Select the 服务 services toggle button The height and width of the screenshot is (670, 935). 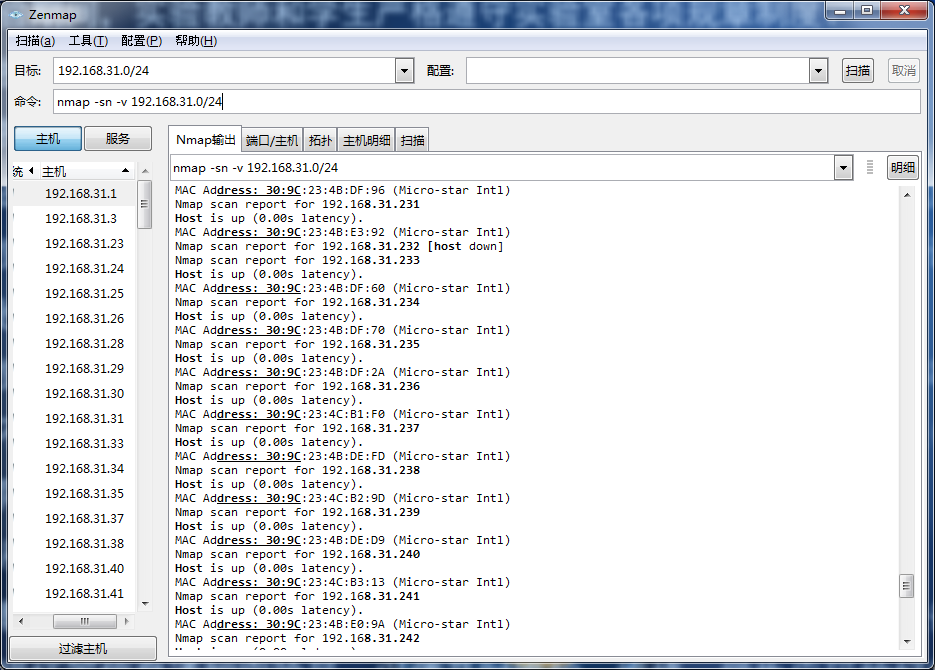pos(117,139)
